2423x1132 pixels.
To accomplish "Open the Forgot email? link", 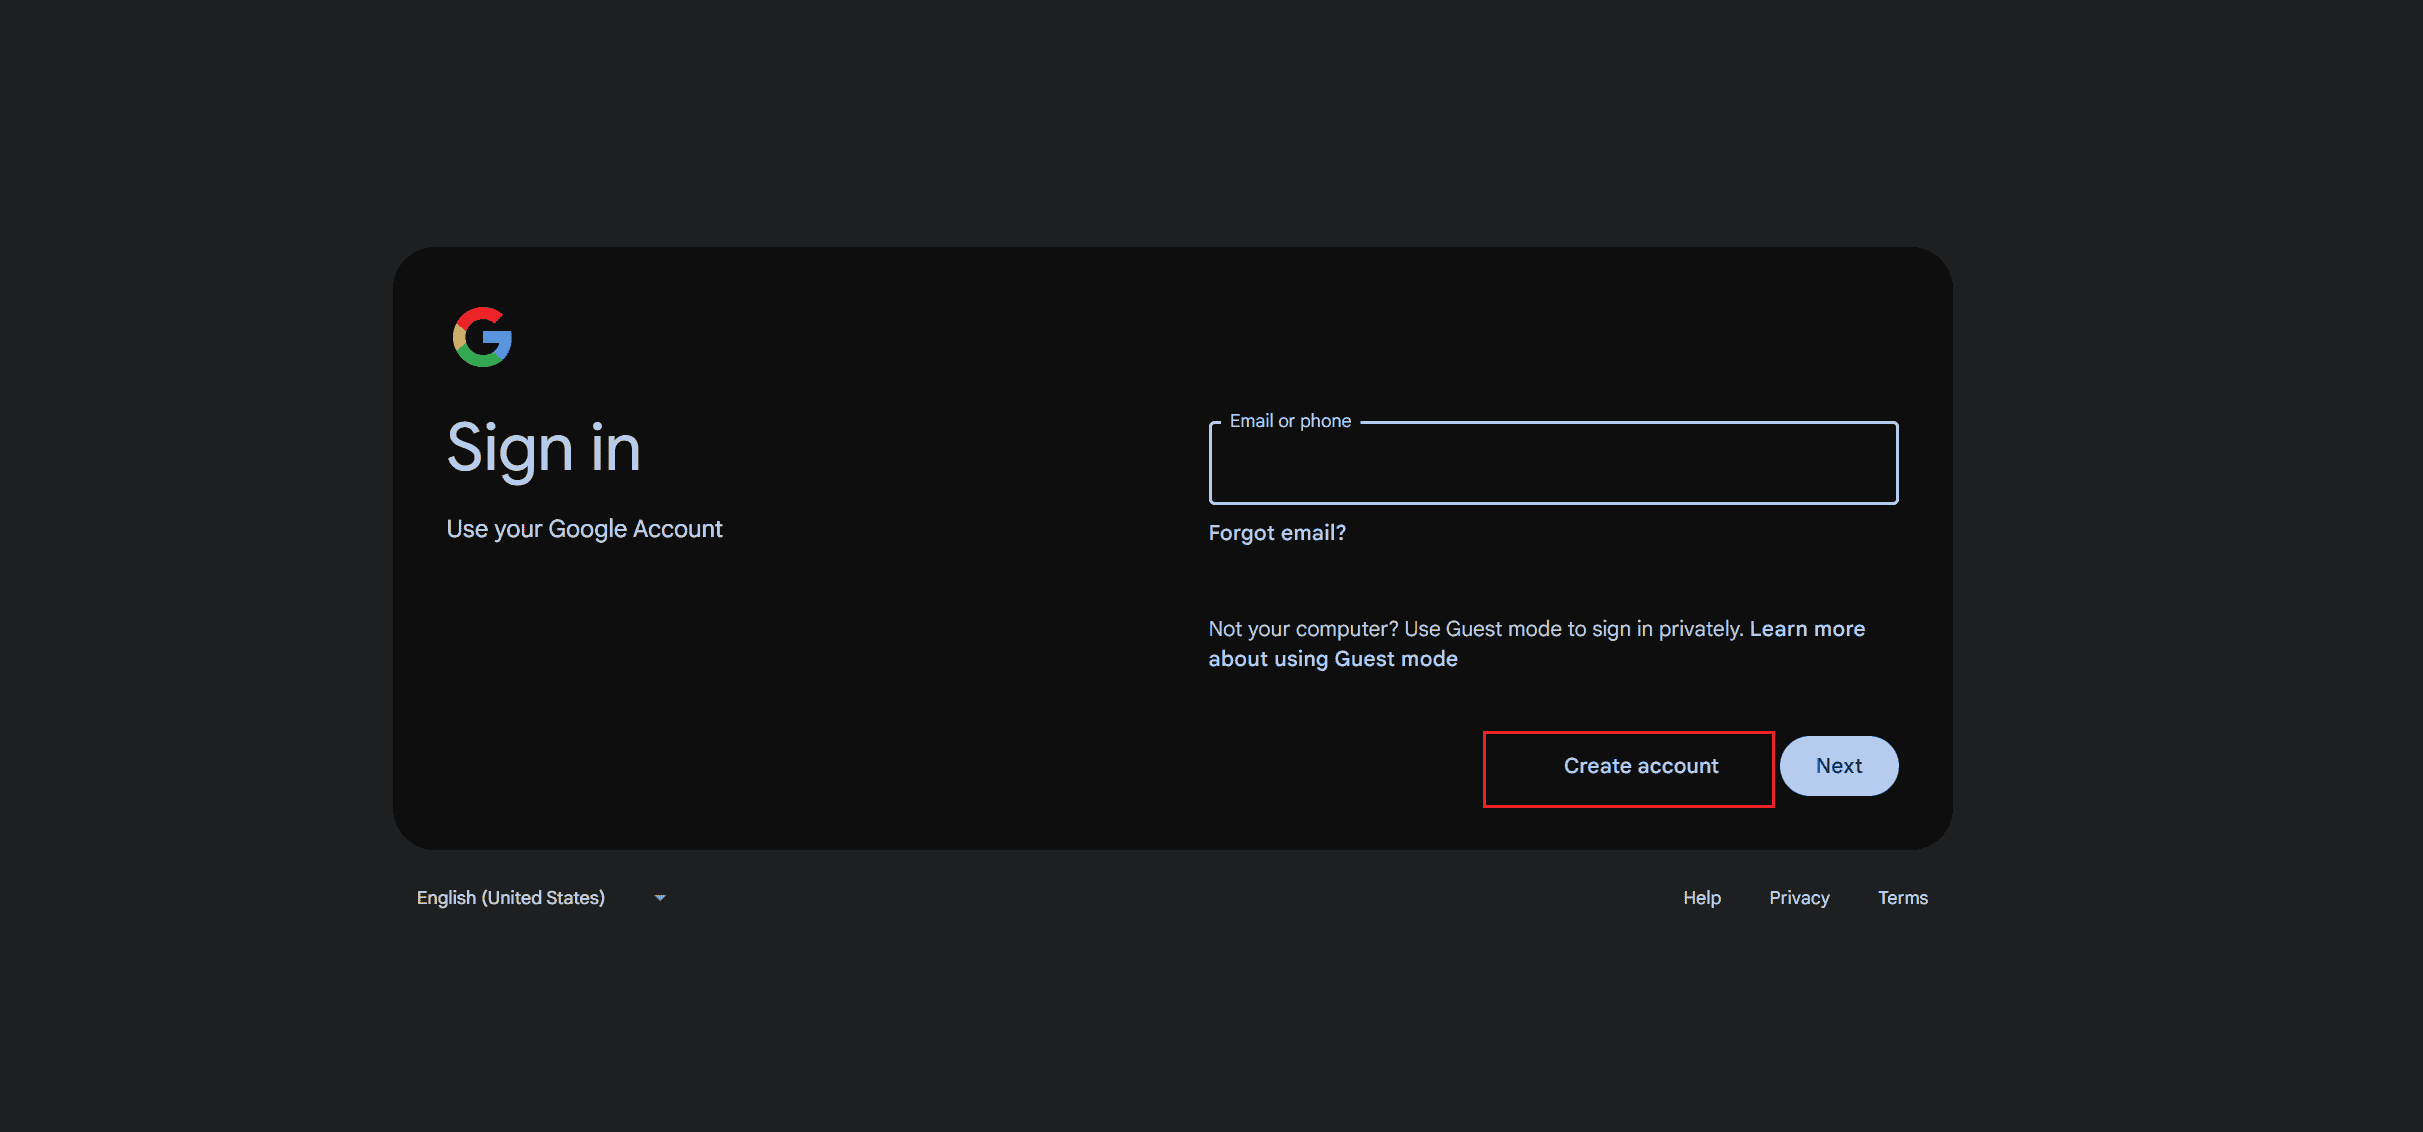I will tap(1277, 533).
